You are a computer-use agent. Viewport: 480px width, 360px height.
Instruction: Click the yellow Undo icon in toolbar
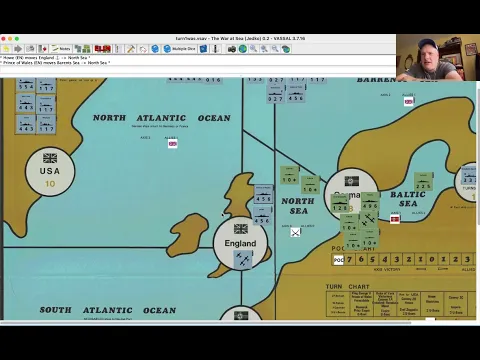click(x=7, y=49)
